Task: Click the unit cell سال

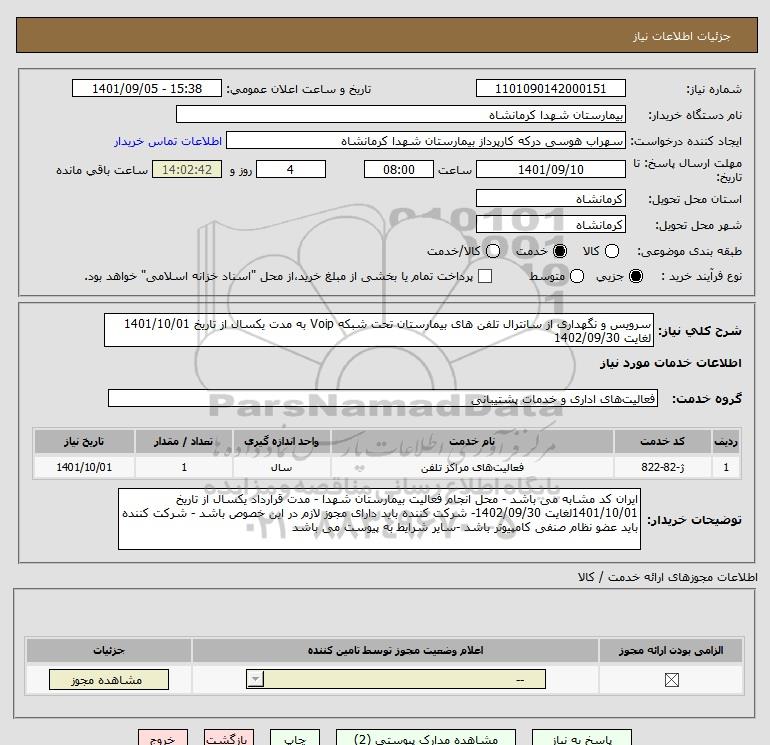Action: click(281, 467)
